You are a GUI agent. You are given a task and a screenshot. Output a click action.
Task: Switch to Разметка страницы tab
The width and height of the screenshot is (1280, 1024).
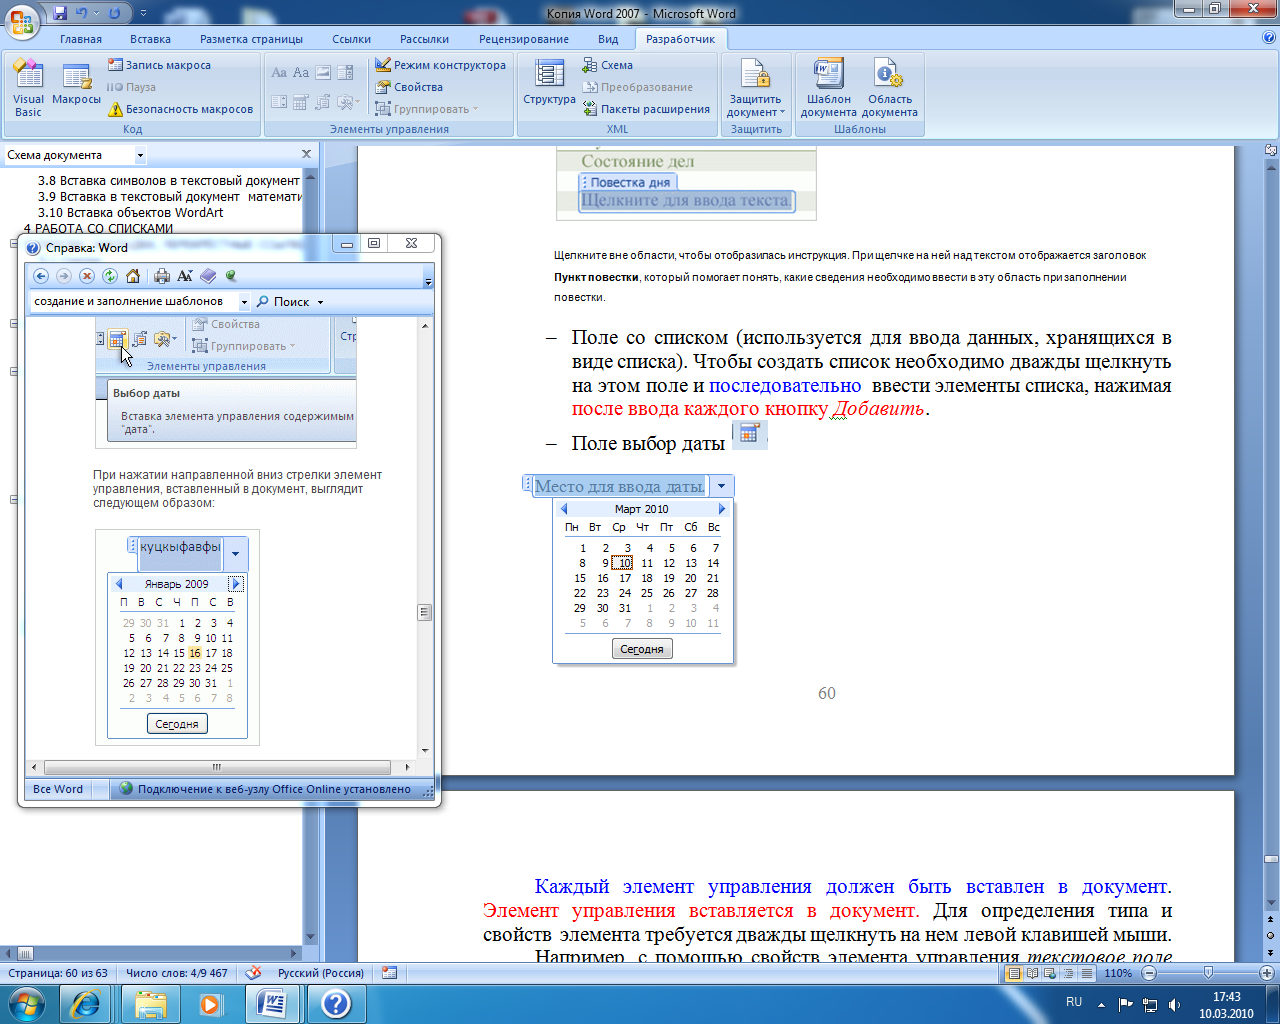[x=251, y=39]
